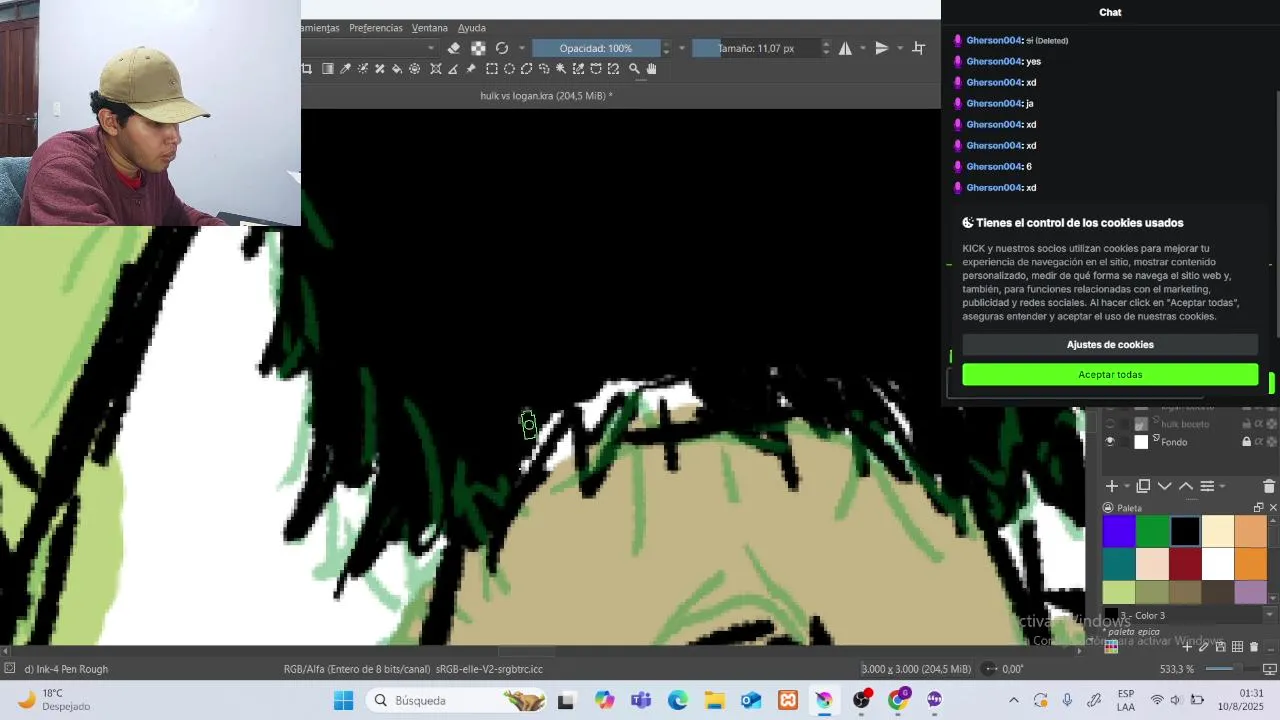This screenshot has width=1280, height=720.
Task: Open the Ayuda menu
Action: point(472,28)
